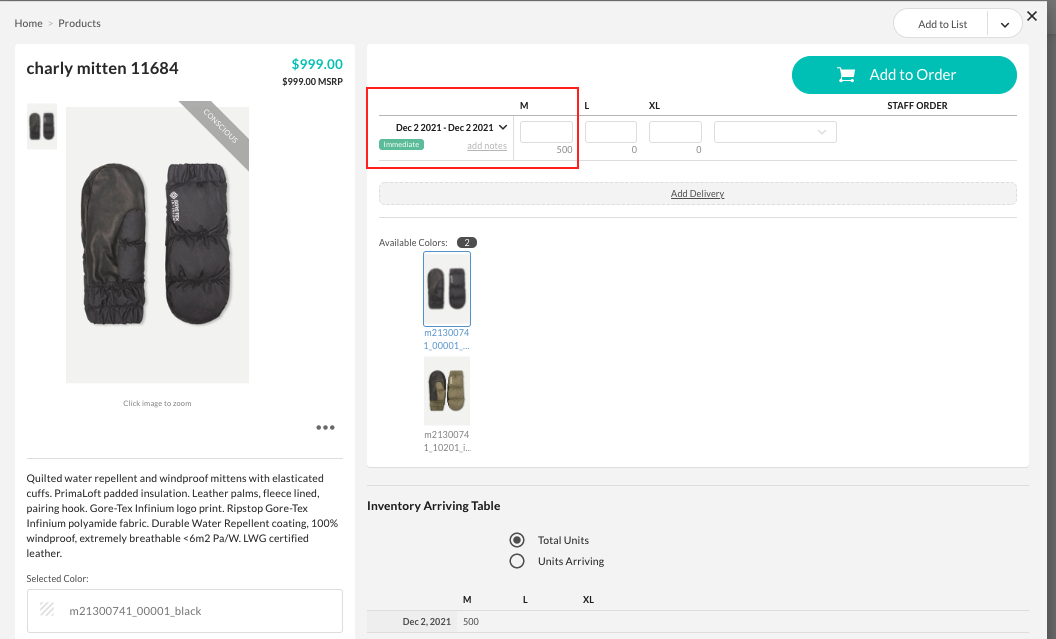
Task: Click the main mitten product image to zoom
Action: click(x=158, y=245)
